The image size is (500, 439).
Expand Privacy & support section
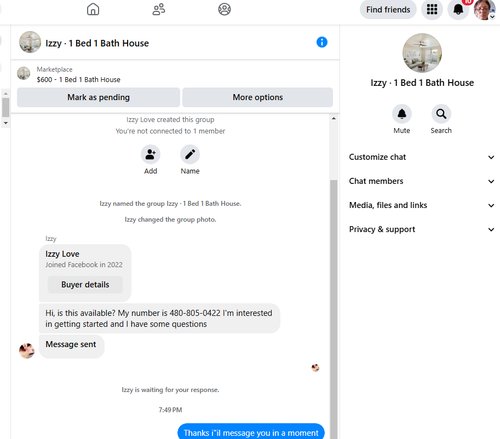422,229
